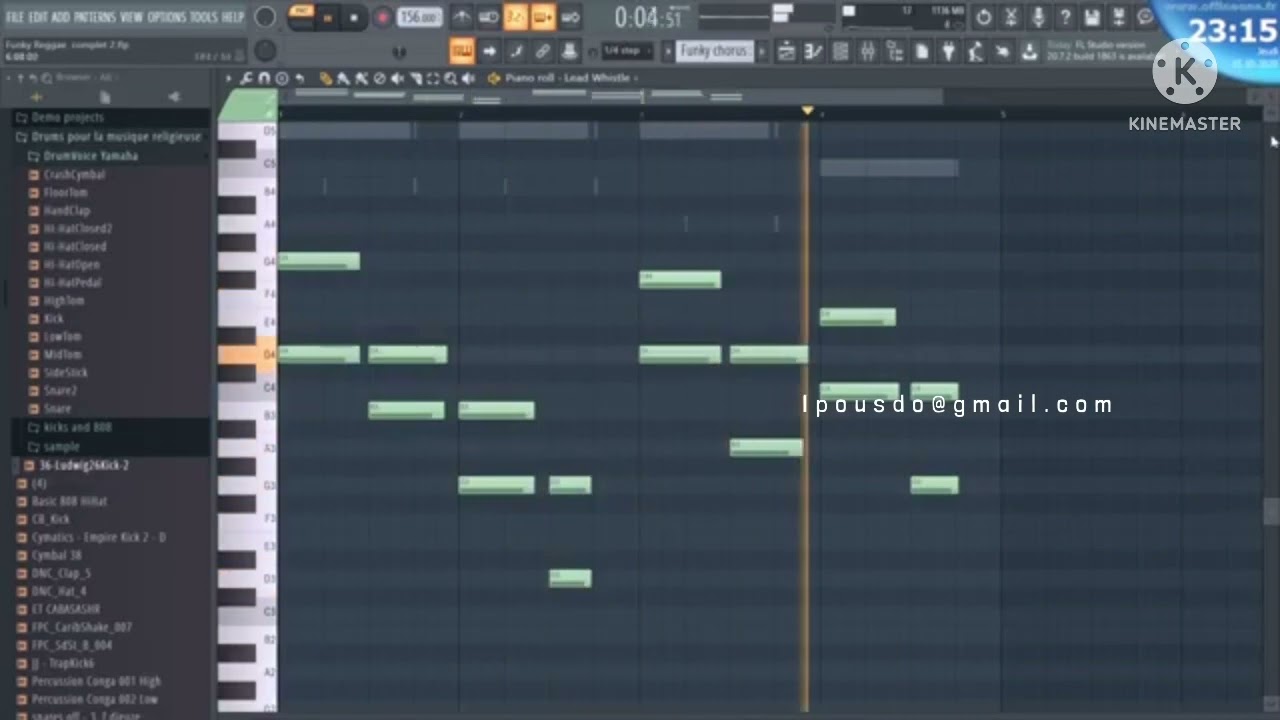Select the Mute tool in piano roll

pyautogui.click(x=396, y=78)
